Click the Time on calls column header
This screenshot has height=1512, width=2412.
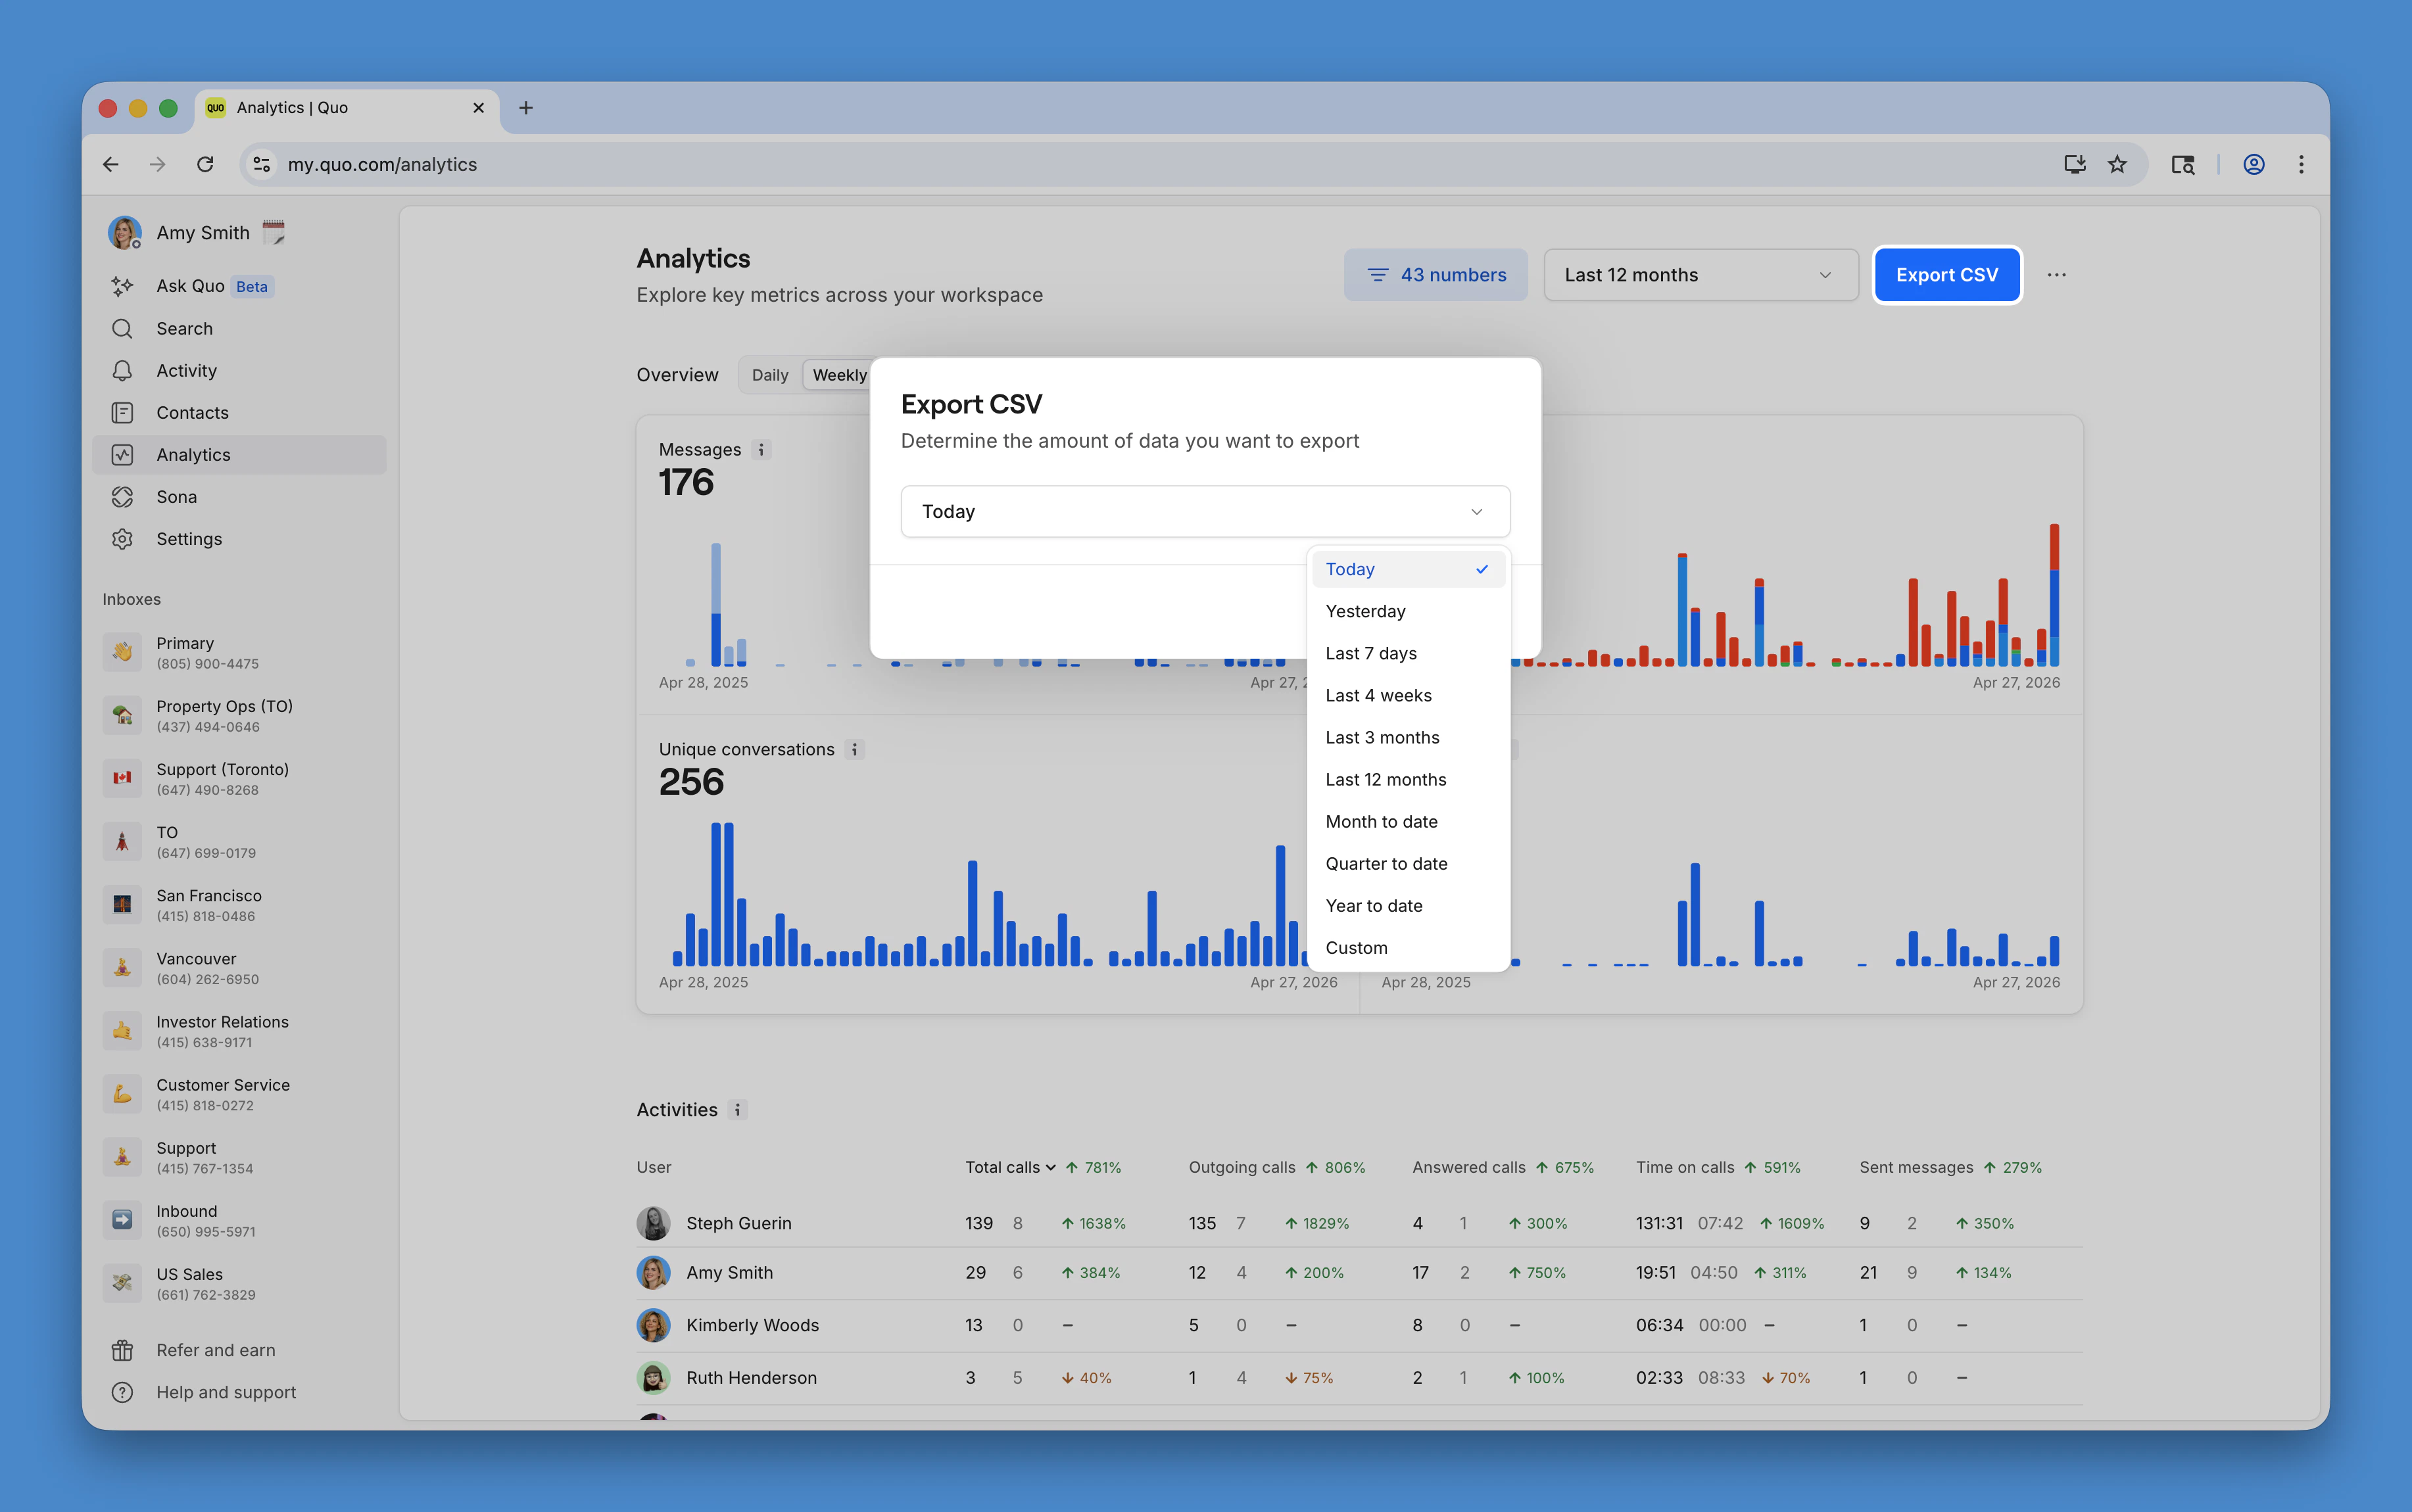[x=1684, y=1168]
